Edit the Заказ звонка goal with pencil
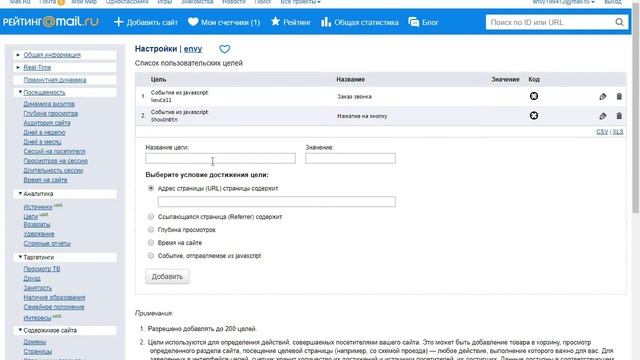Viewport: 640px width, 360px height. coord(602,97)
